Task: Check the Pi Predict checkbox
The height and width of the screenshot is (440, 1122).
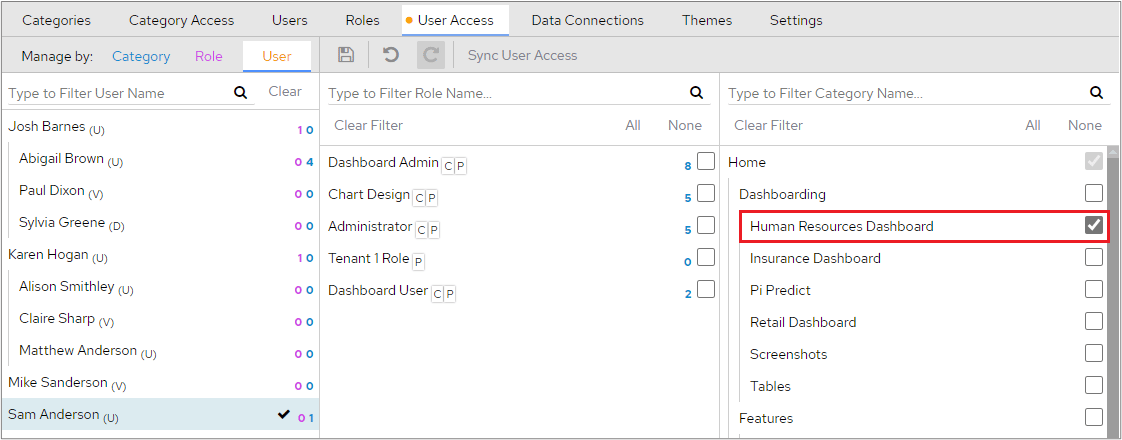Action: (1093, 289)
